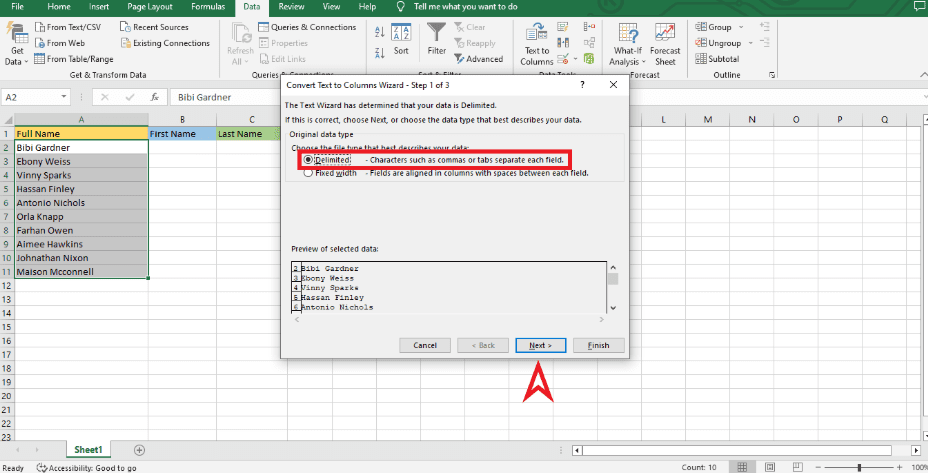Switch to the Home tab
The height and width of the screenshot is (473, 928).
coord(59,7)
